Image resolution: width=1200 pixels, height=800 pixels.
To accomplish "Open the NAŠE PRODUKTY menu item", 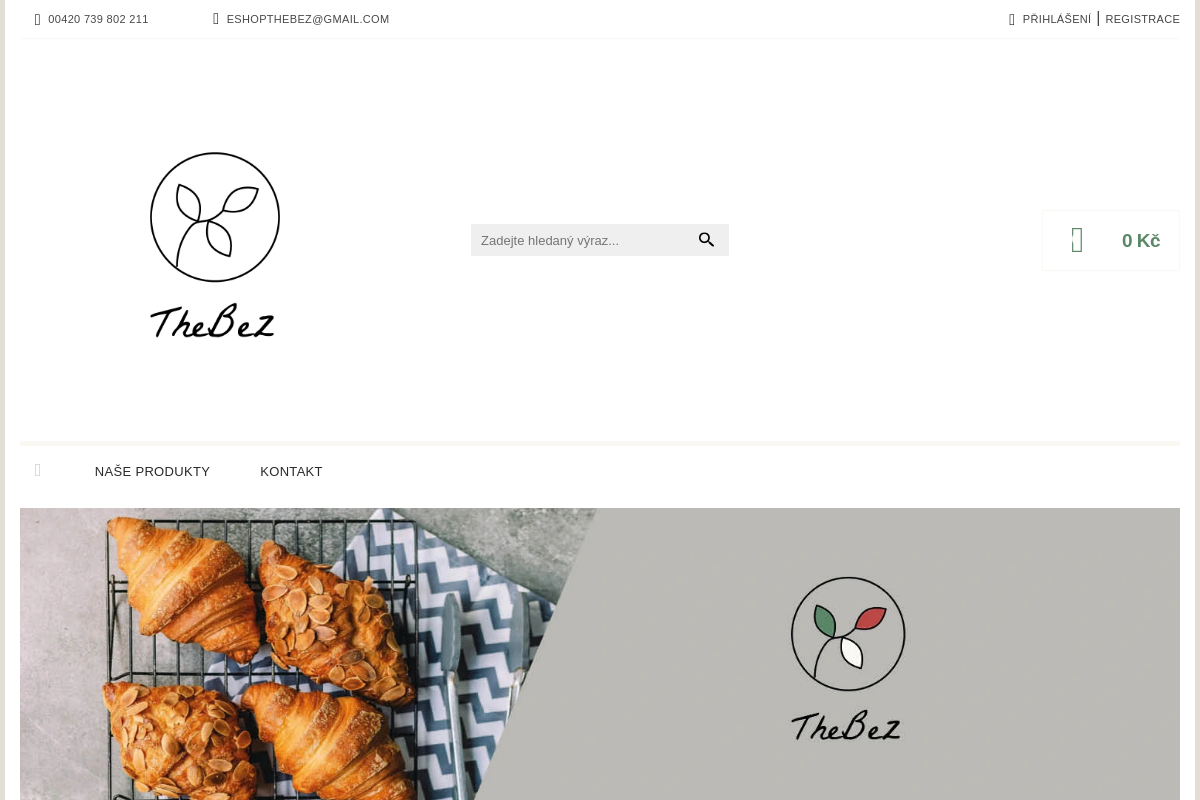I will click(152, 471).
